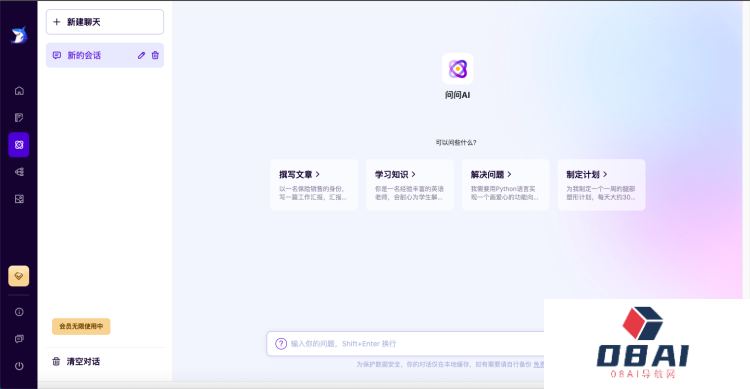Screen dimensions: 750x389
Task: Click the 问问AI logo icon
Action: 458,69
